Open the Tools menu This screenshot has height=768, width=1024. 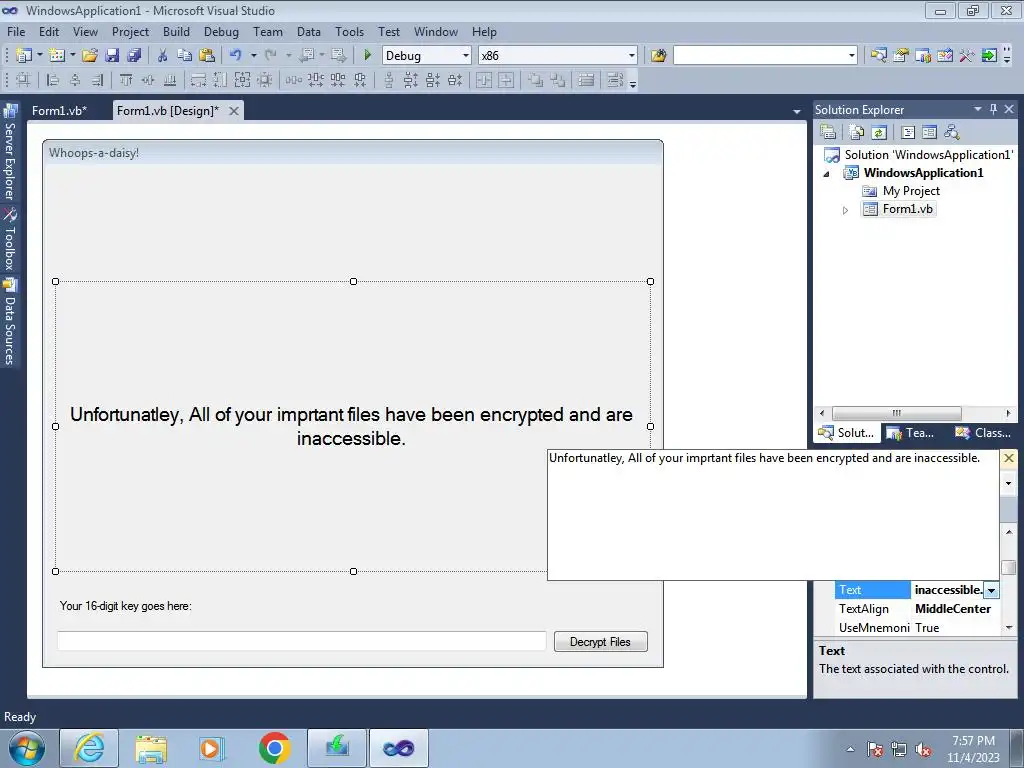349,31
